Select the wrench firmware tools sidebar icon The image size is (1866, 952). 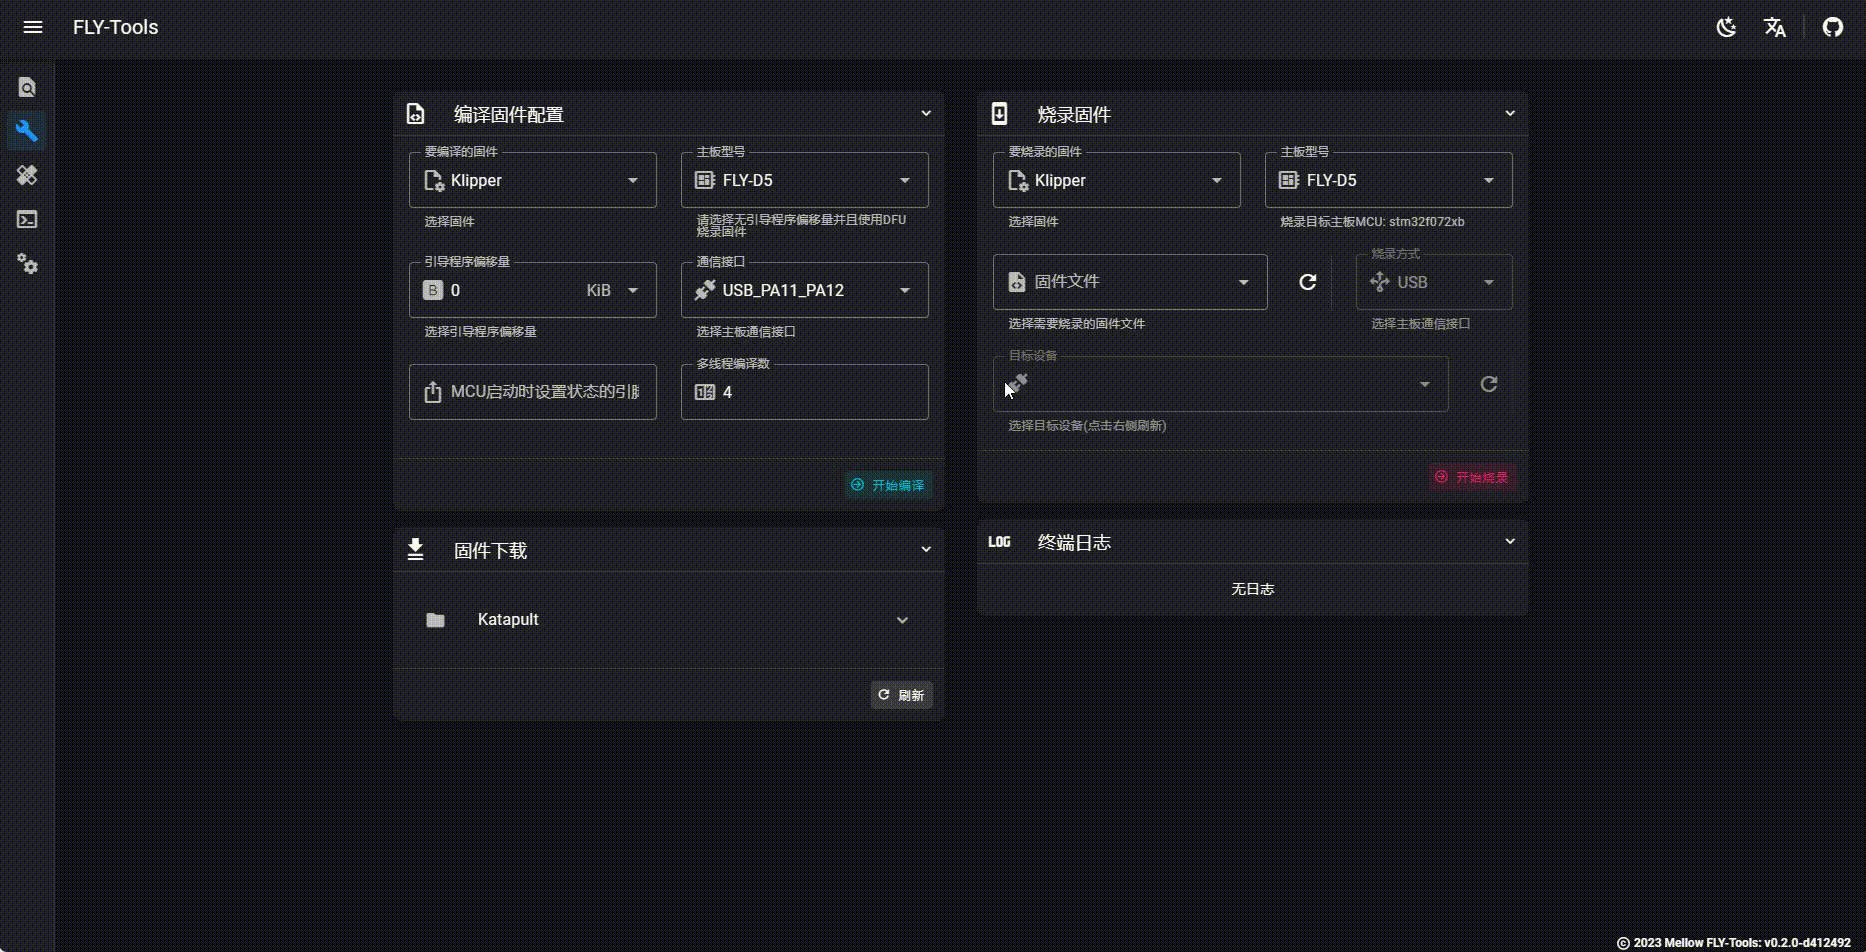pyautogui.click(x=27, y=131)
